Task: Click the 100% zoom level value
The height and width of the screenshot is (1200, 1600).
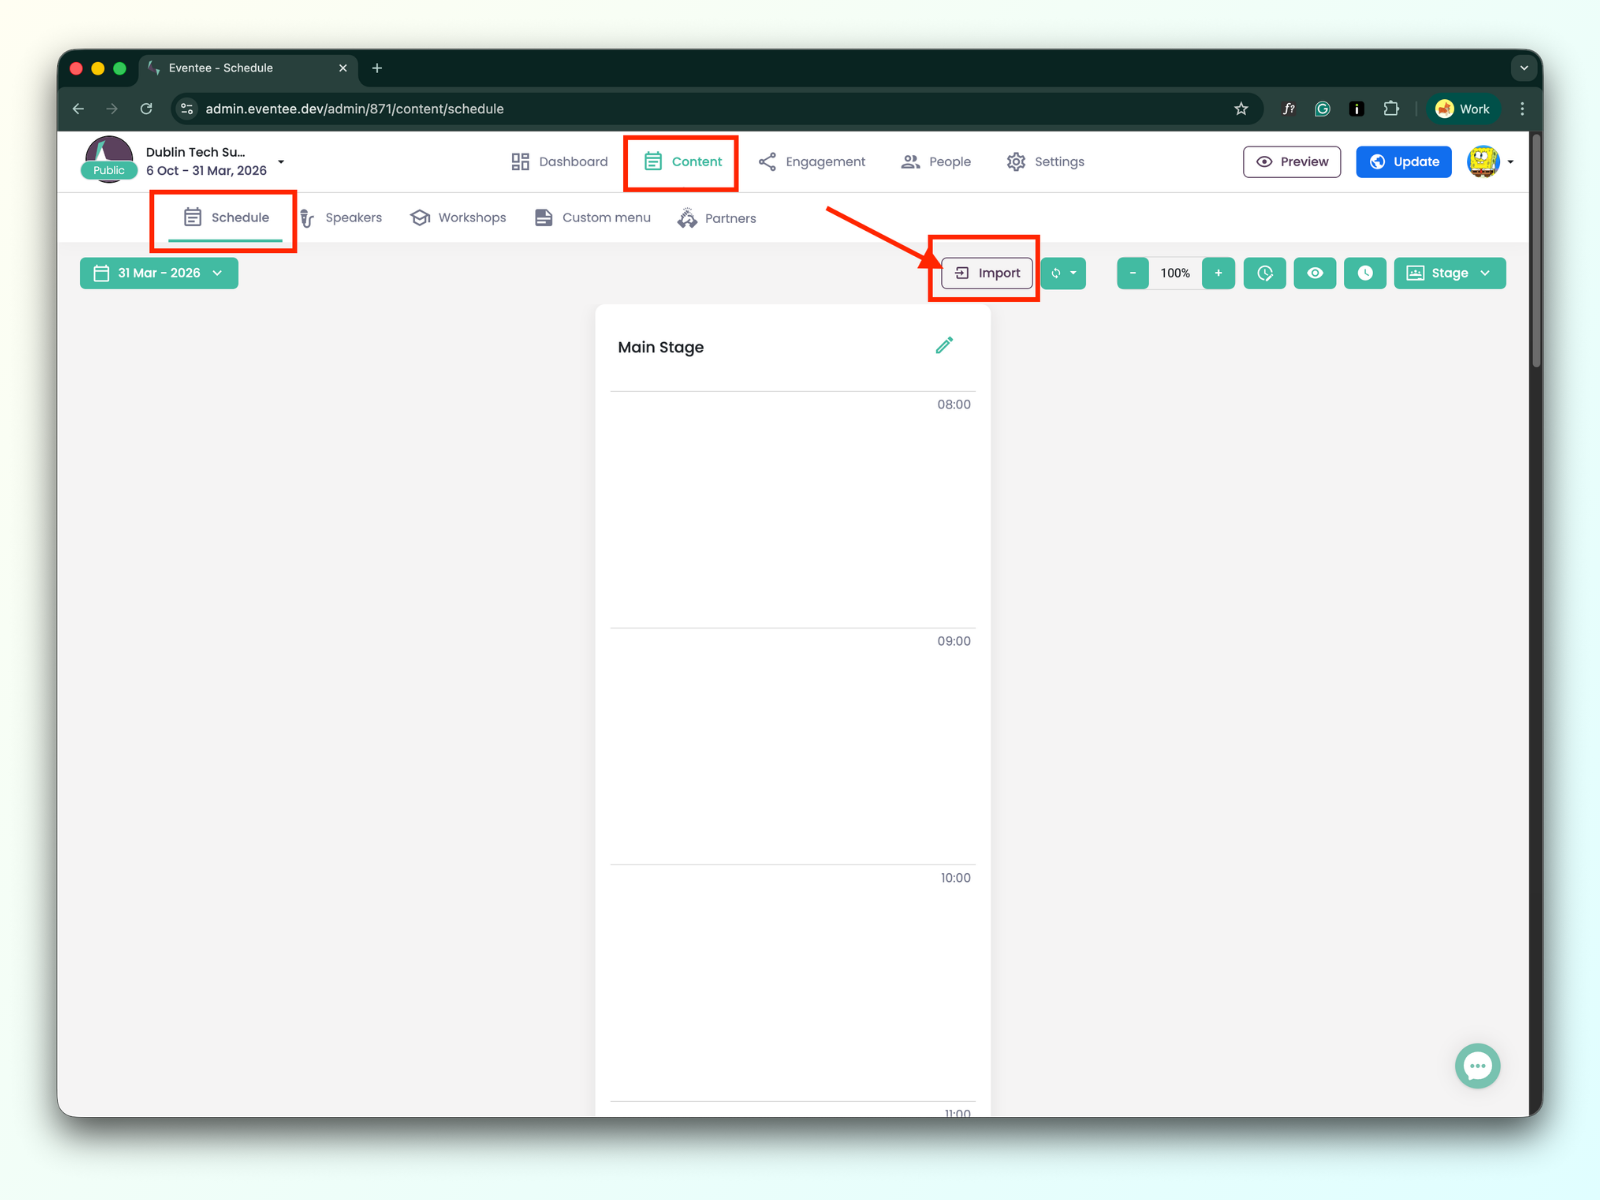Action: tap(1175, 273)
